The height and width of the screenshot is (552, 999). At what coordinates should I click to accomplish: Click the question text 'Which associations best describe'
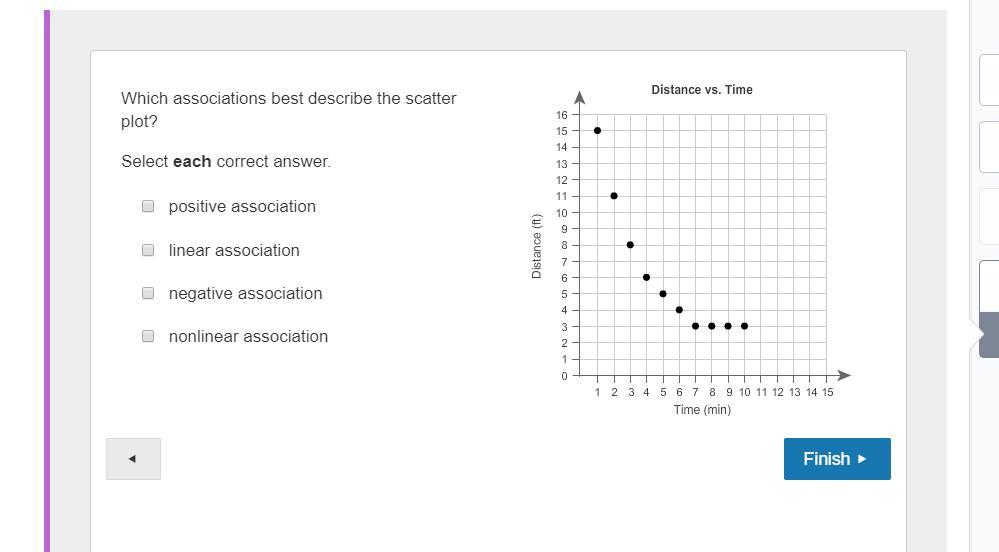pos(288,98)
